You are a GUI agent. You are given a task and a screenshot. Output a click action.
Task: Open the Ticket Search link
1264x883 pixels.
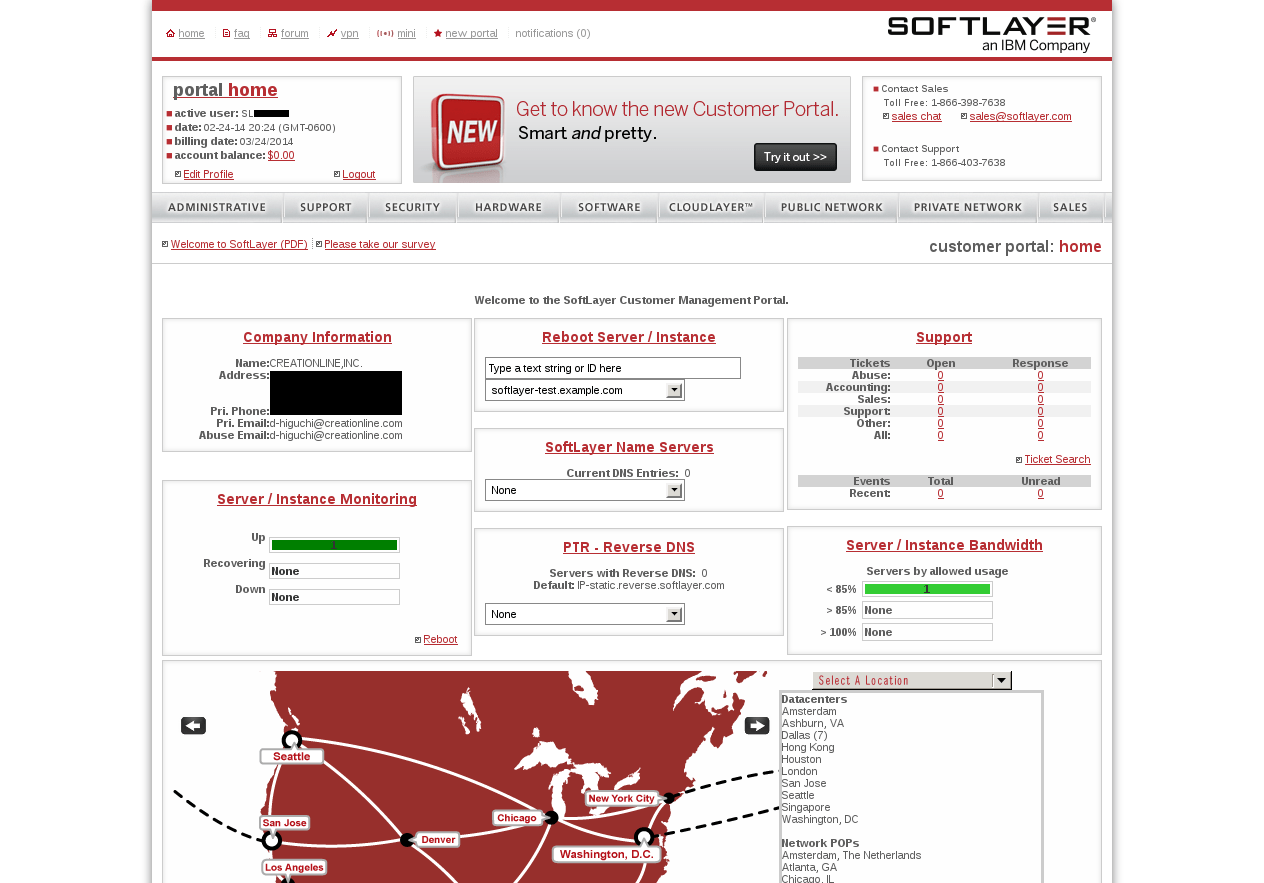click(x=1057, y=459)
